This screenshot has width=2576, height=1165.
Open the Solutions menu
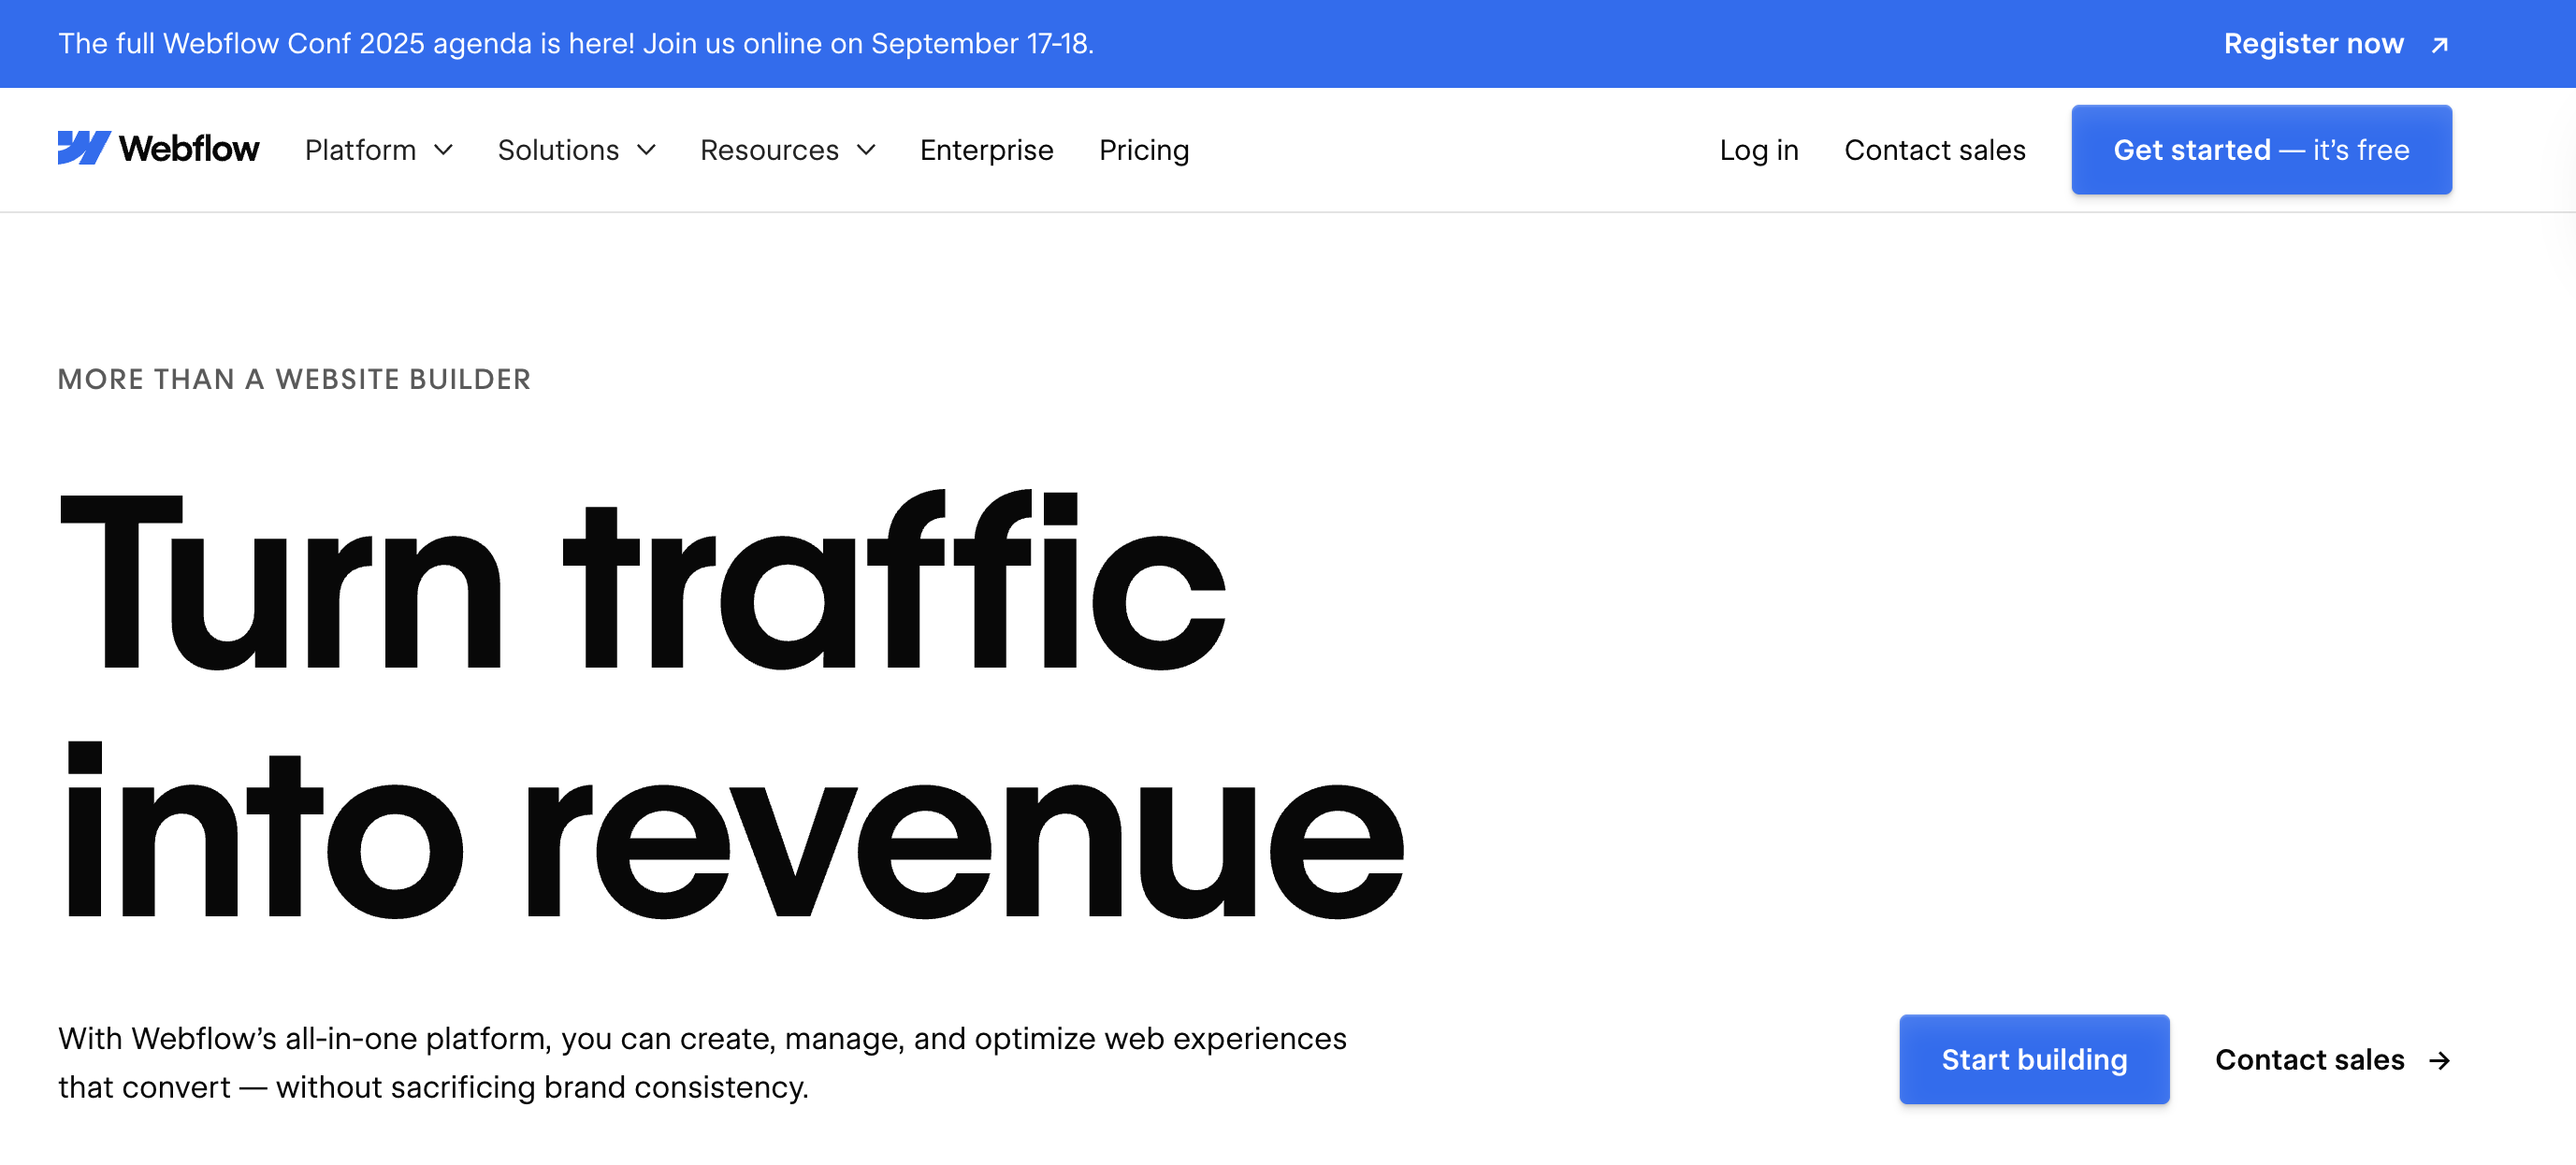(x=558, y=150)
